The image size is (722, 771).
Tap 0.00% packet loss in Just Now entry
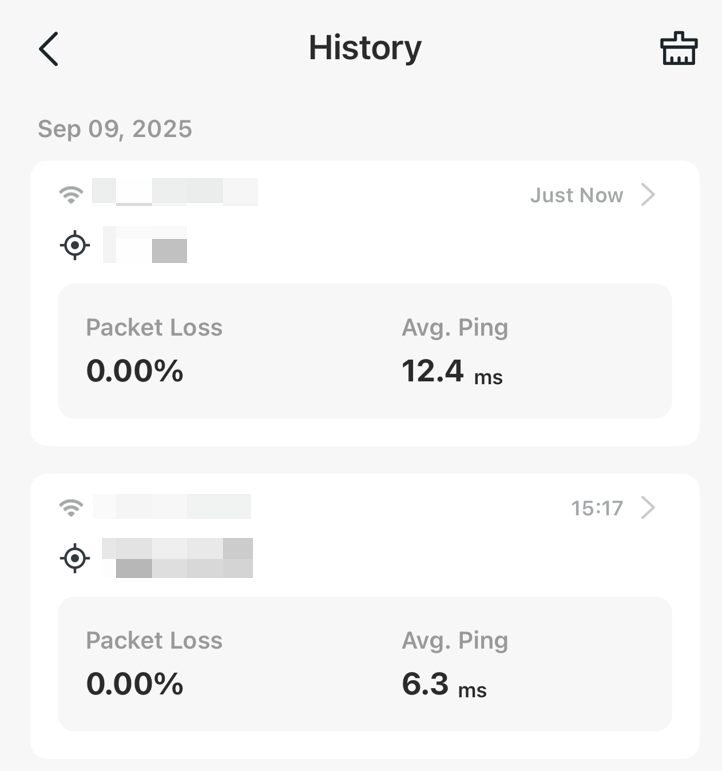click(x=135, y=372)
